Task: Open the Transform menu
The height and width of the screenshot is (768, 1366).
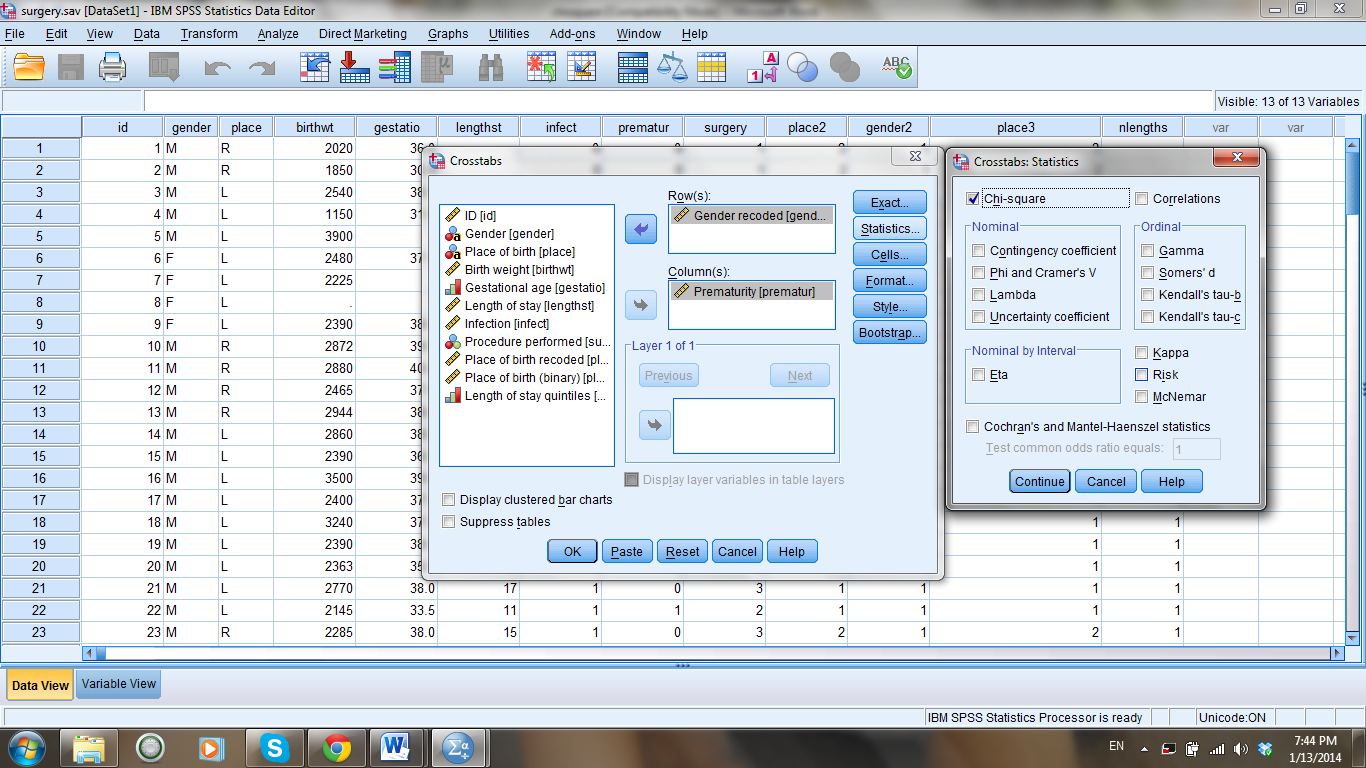Action: 209,33
